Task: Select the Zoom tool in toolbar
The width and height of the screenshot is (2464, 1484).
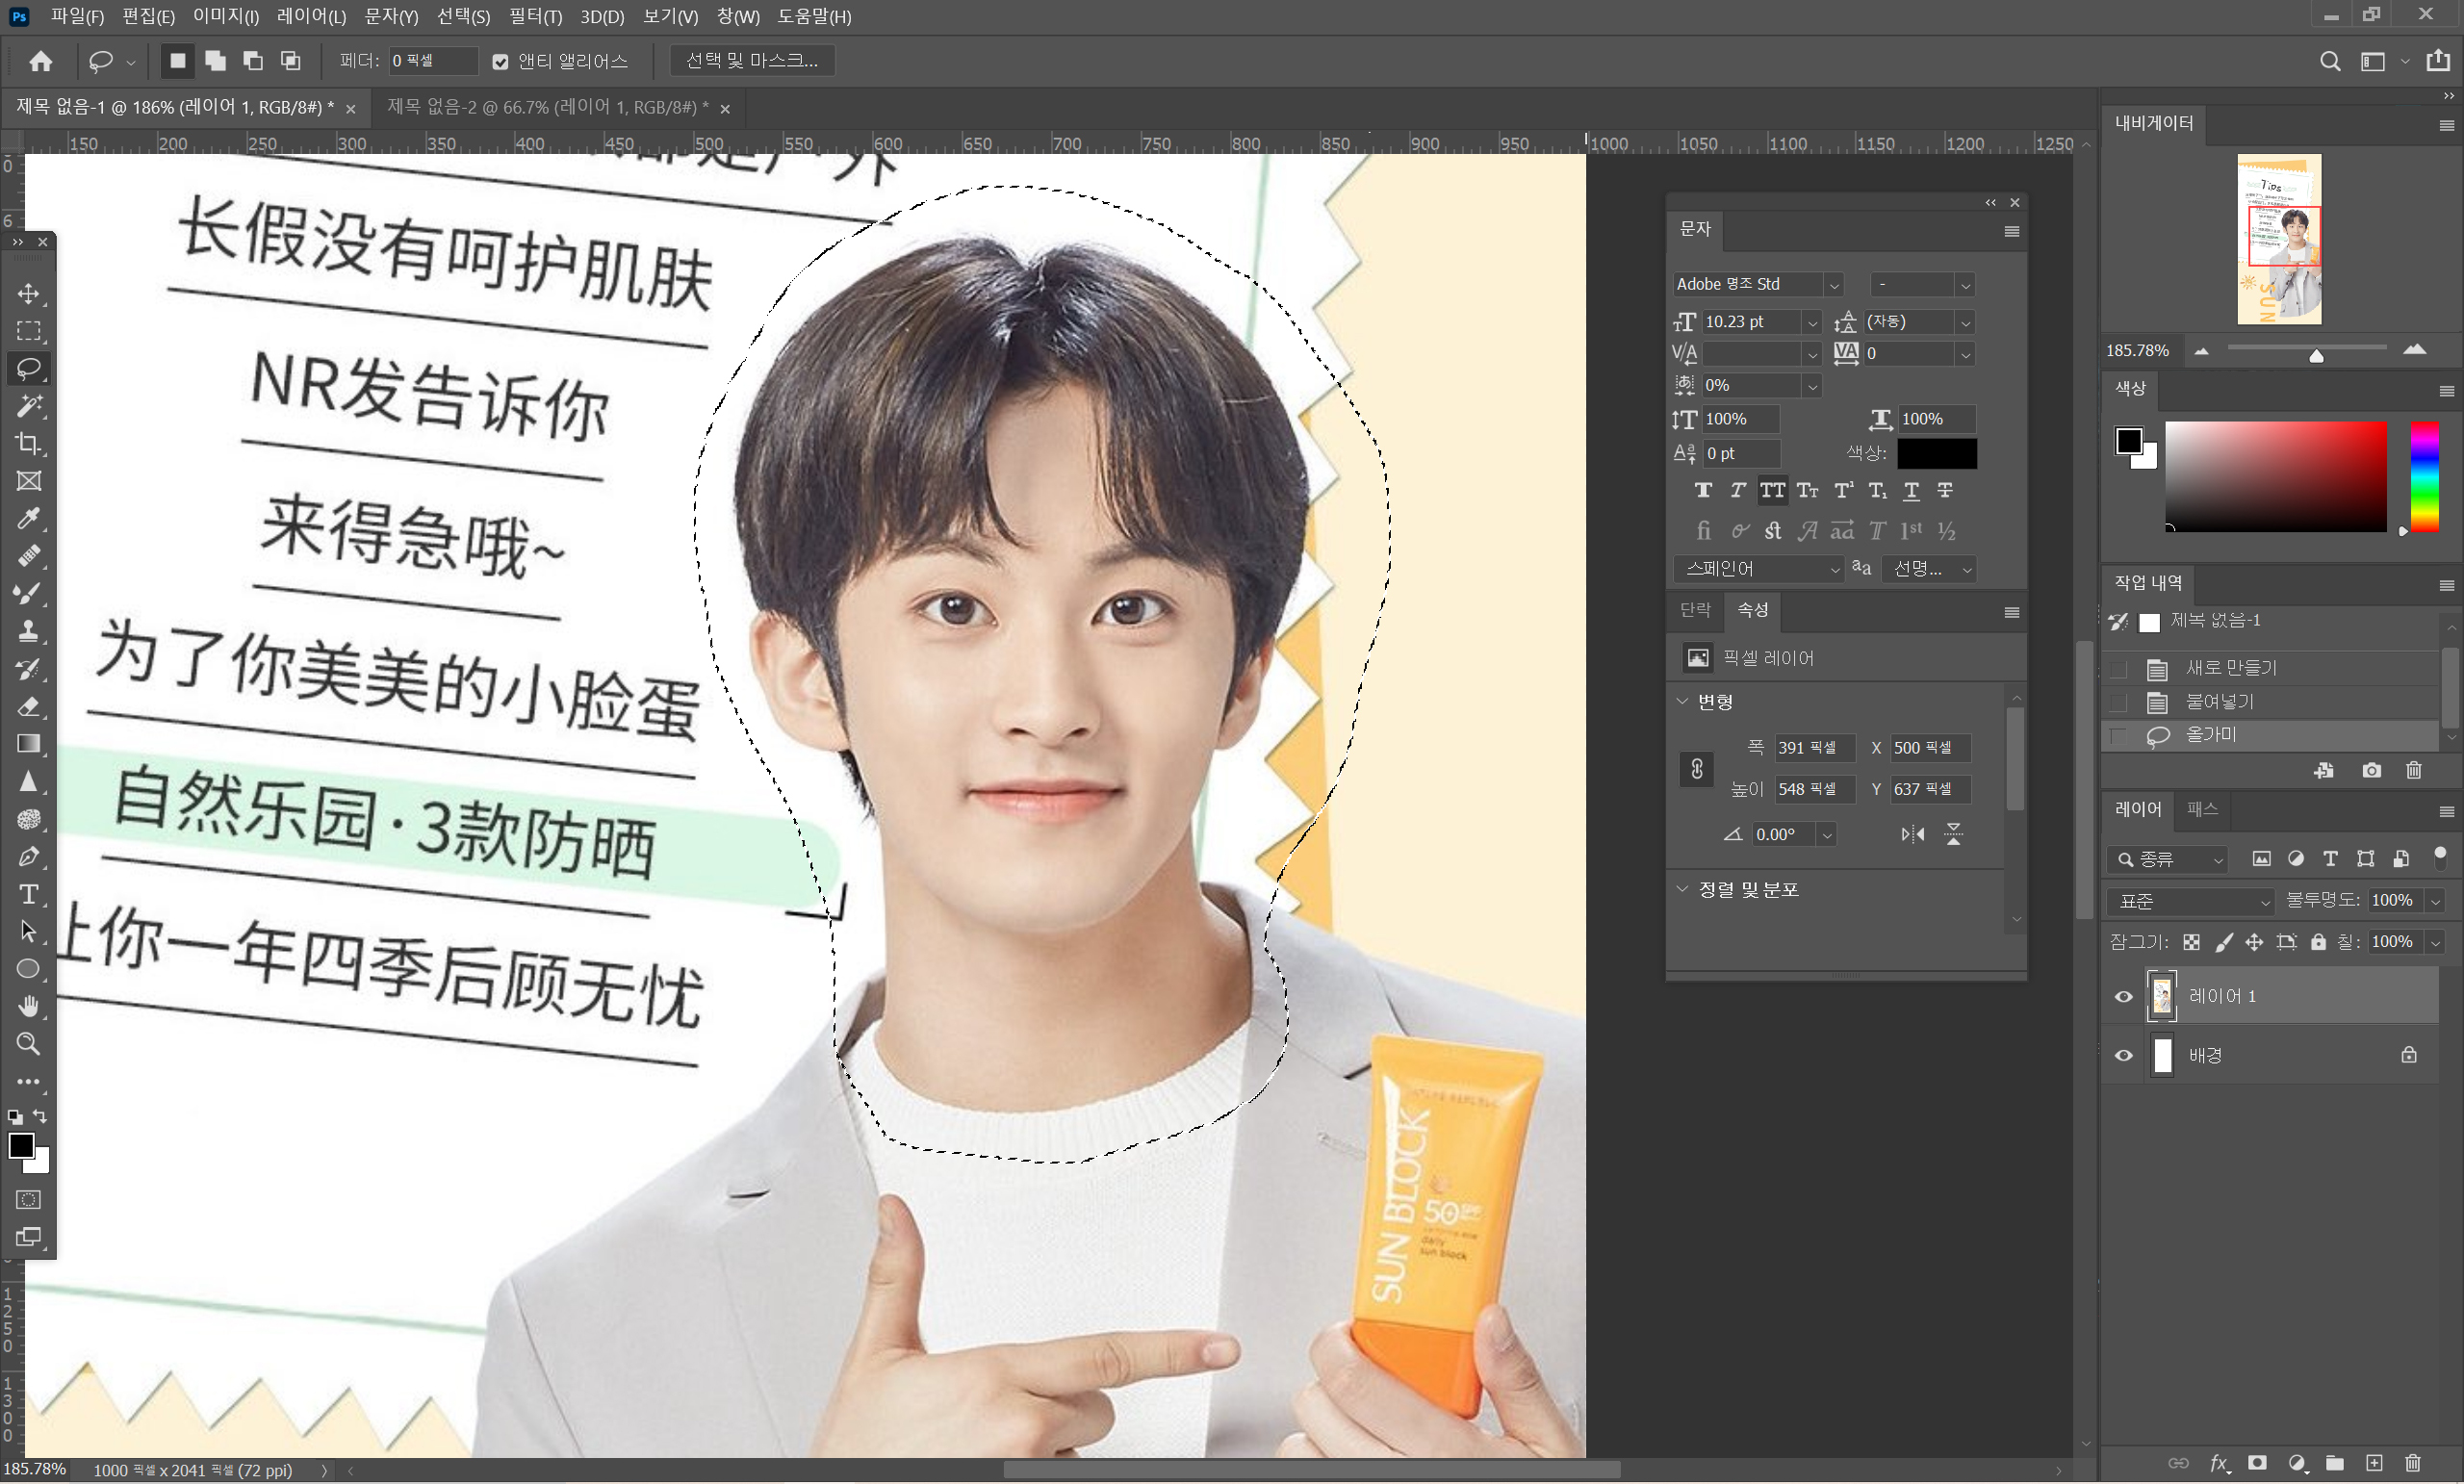Action: 28,1045
